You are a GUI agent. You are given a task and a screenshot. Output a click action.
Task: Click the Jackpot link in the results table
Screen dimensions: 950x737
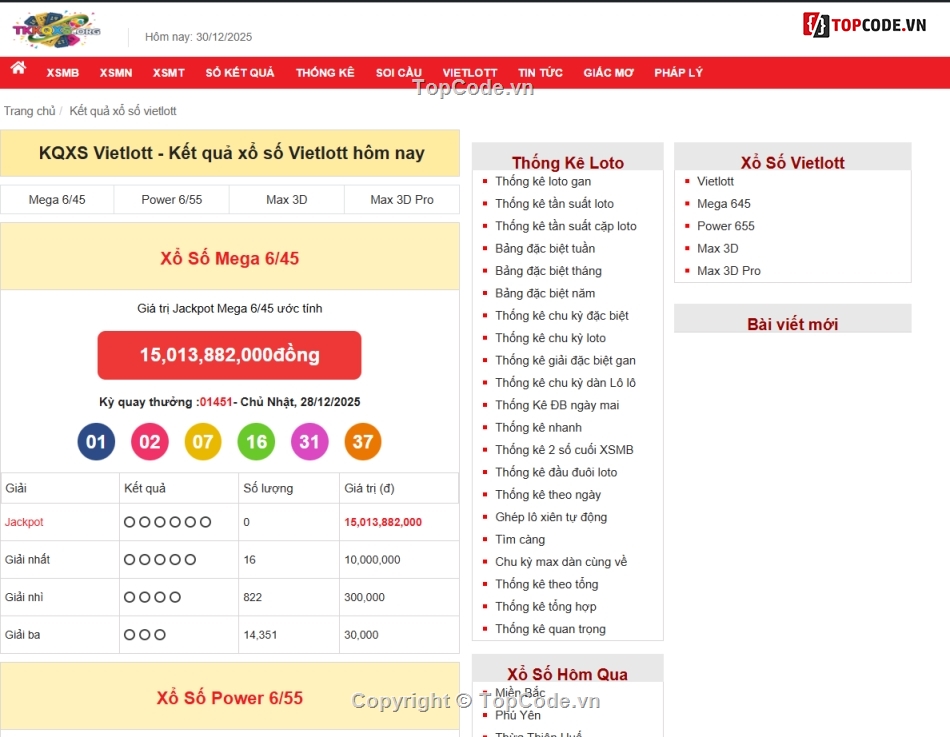click(x=23, y=521)
